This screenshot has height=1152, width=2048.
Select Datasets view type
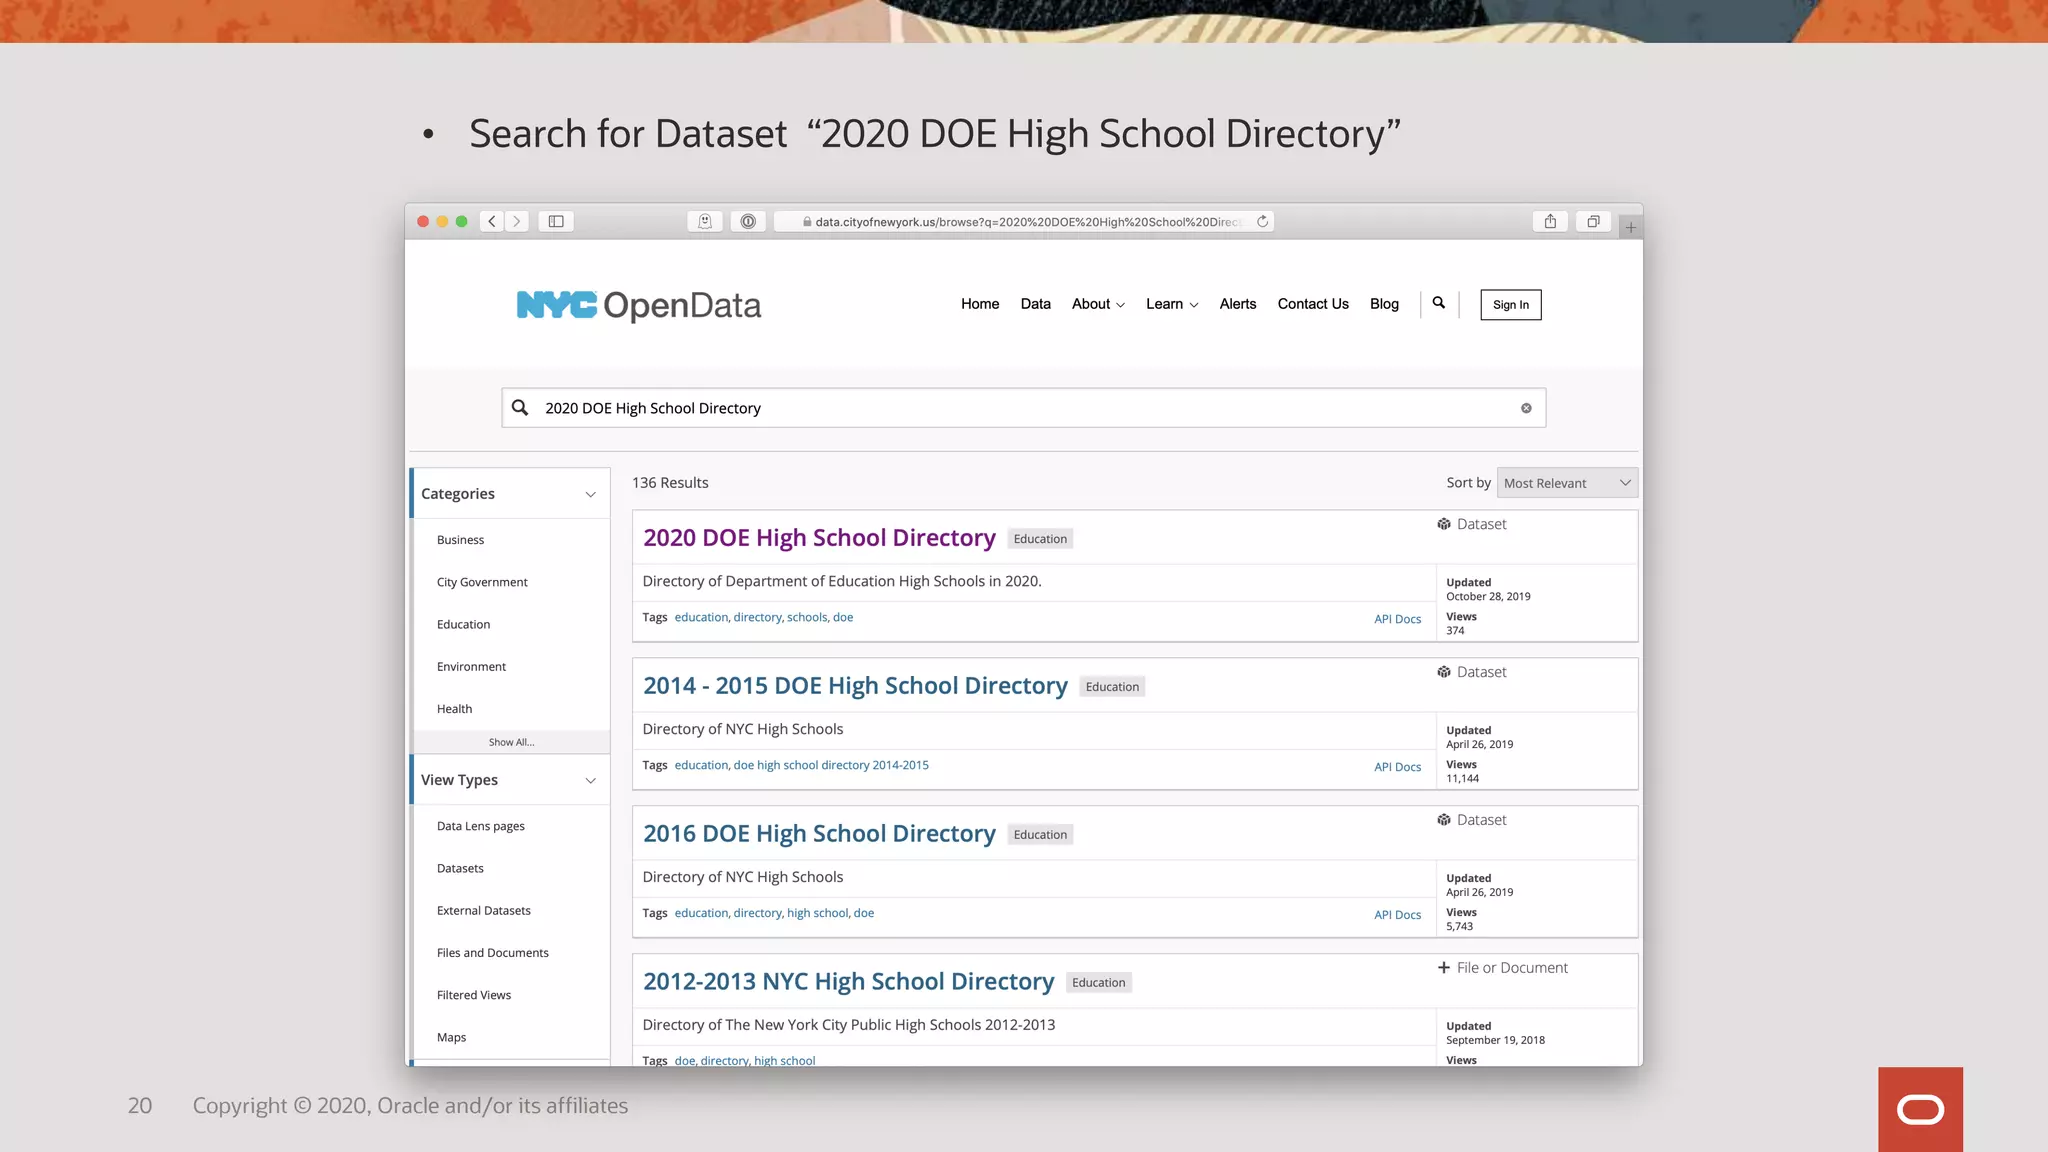point(460,868)
